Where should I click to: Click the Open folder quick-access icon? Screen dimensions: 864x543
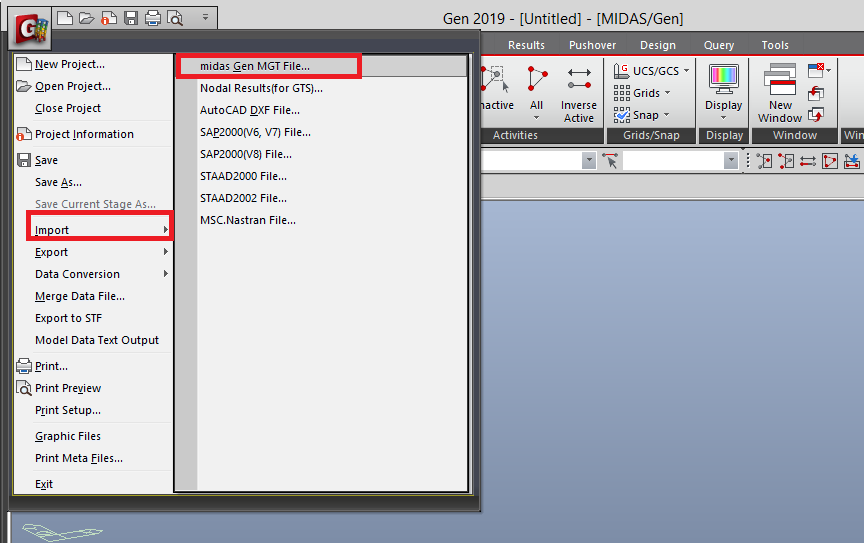87,18
